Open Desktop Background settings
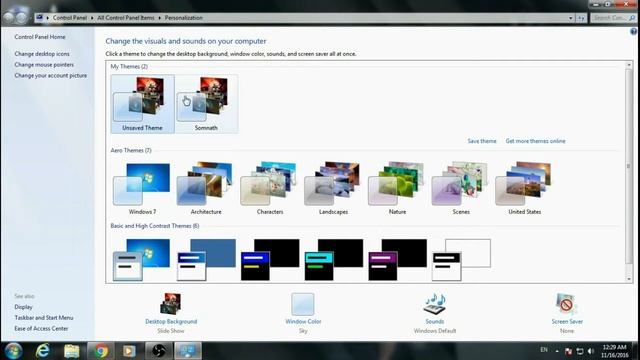 click(x=171, y=304)
